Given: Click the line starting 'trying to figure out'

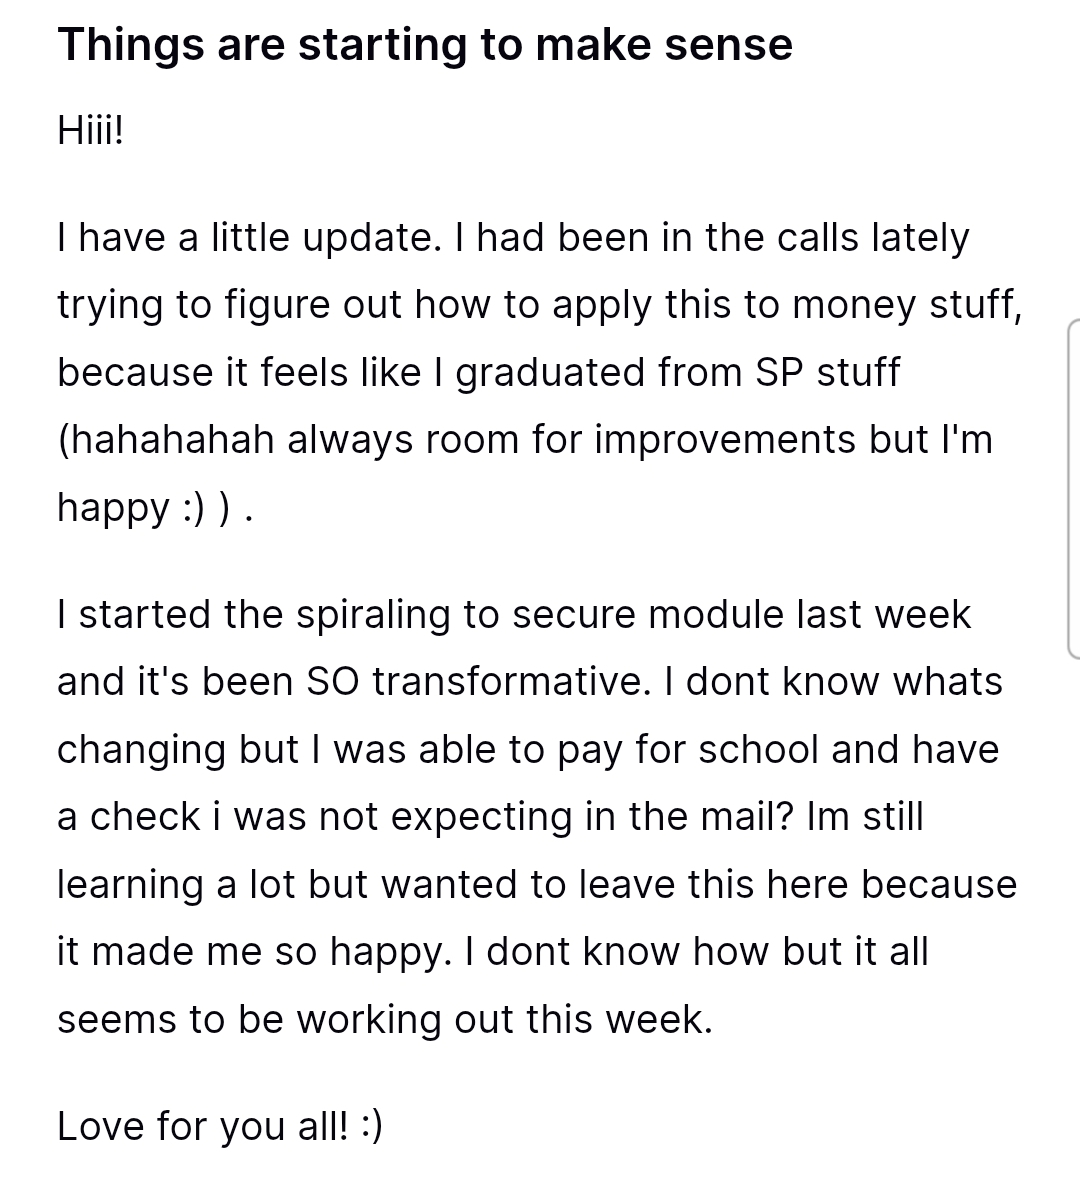Looking at the screenshot, I should tap(540, 305).
